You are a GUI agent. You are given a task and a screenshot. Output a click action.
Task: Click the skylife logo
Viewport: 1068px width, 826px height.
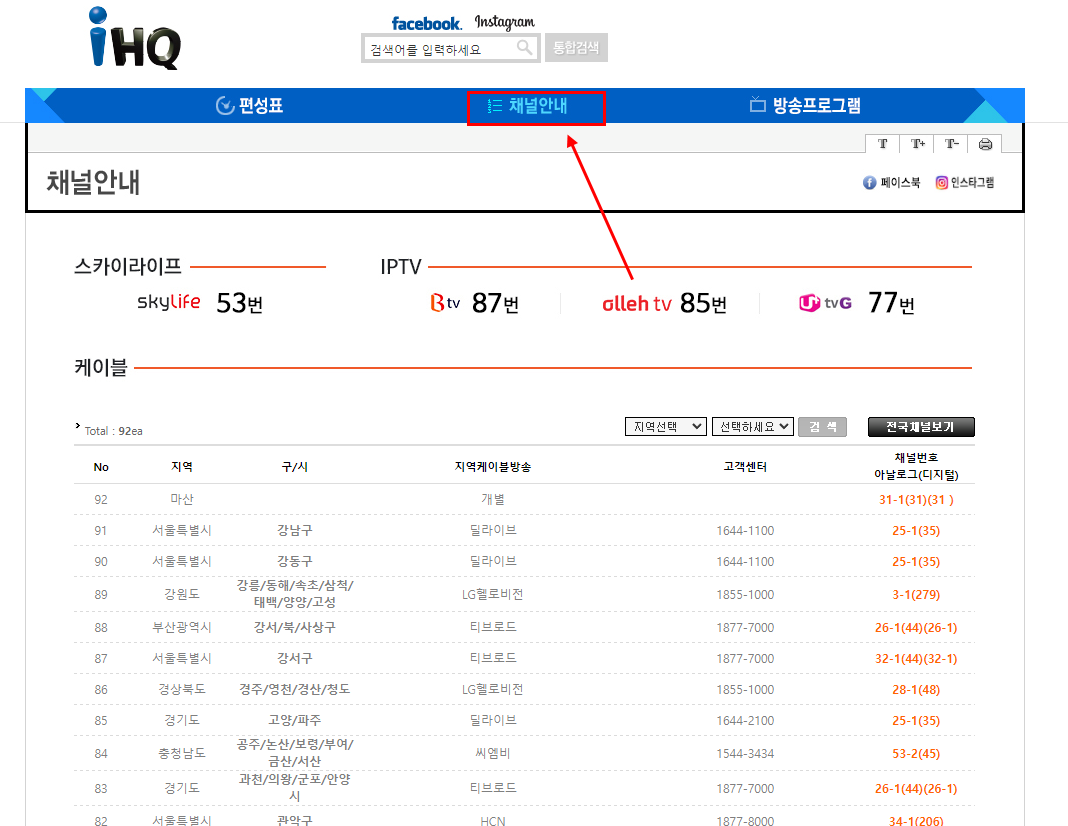(x=168, y=302)
